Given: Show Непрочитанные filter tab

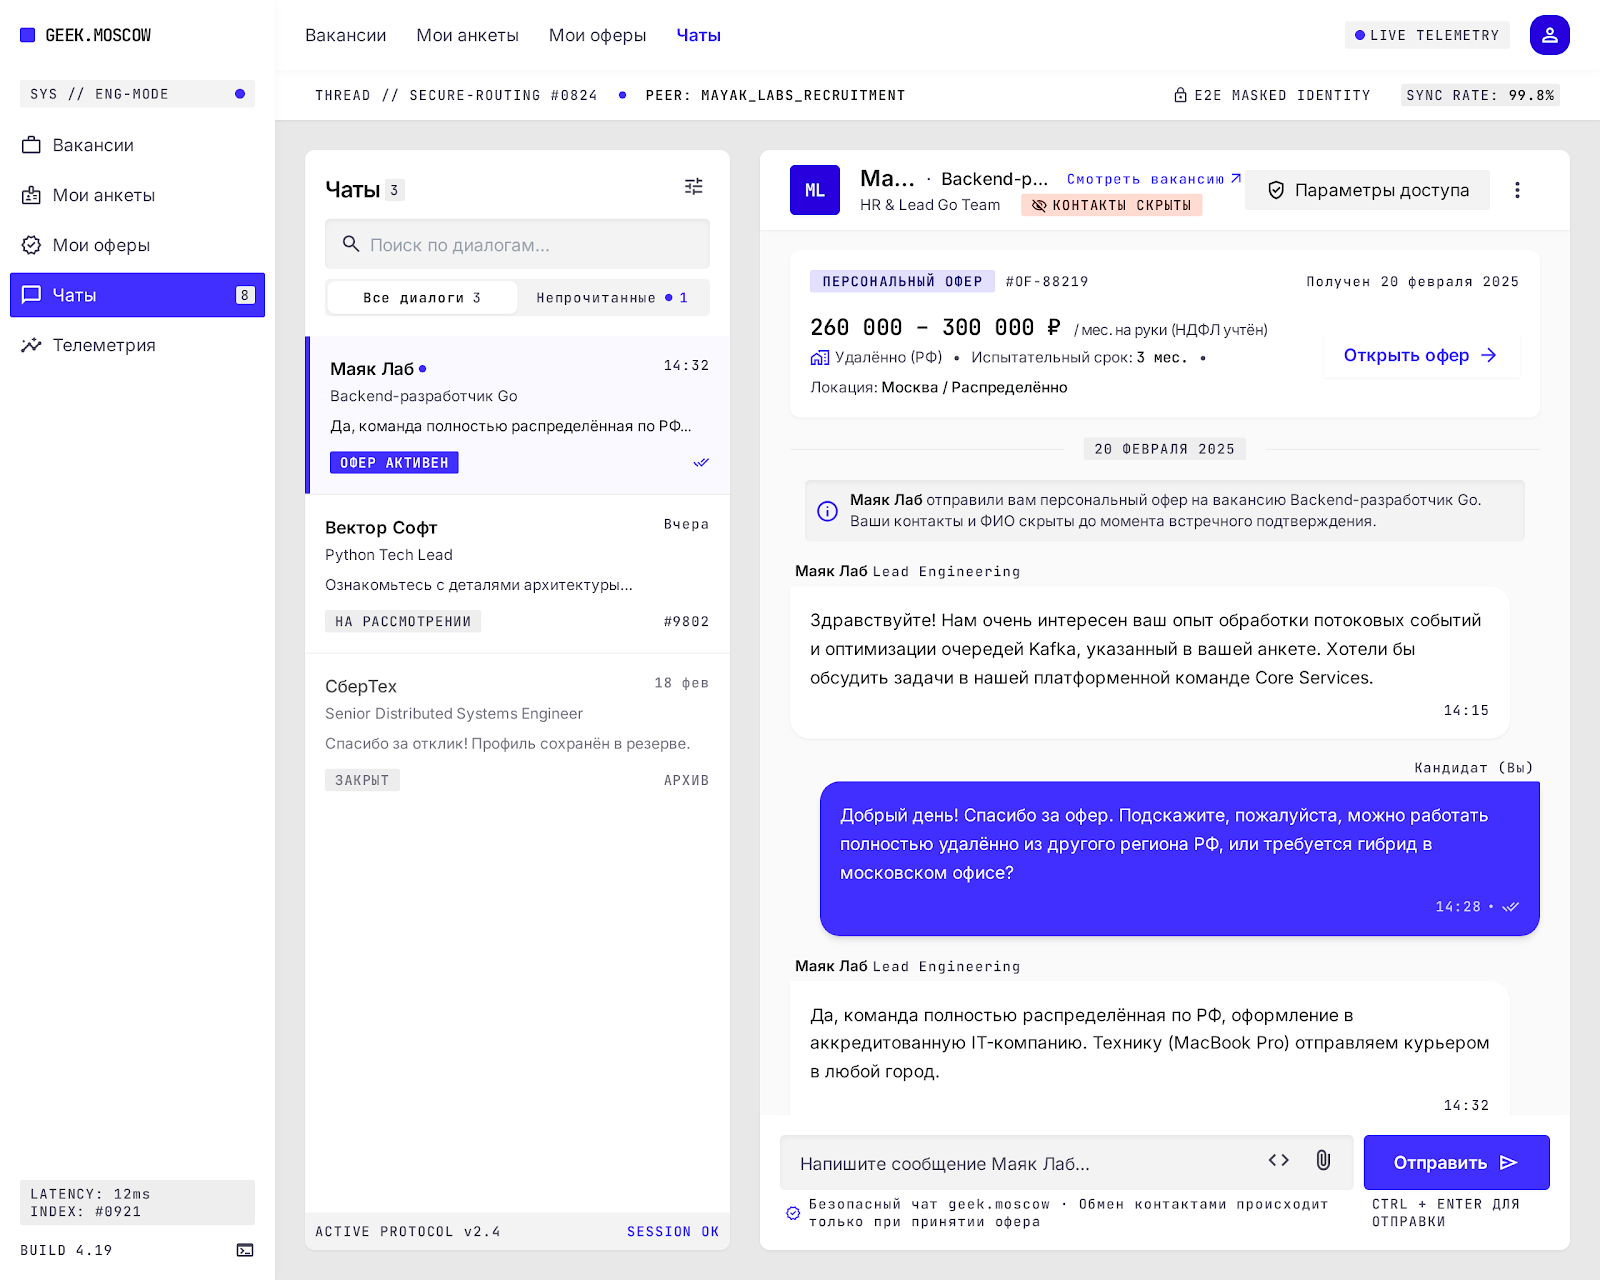Looking at the screenshot, I should tap(612, 298).
